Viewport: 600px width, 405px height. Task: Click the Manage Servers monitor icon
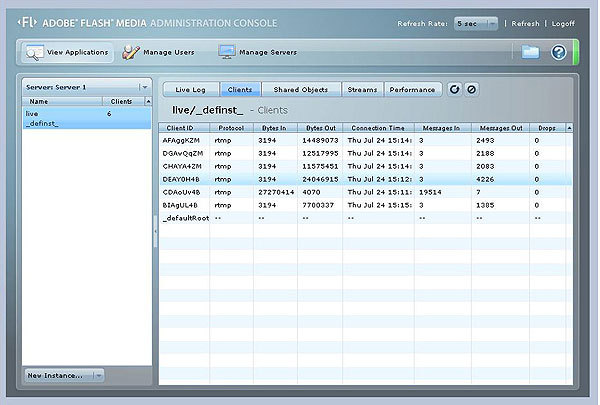227,52
